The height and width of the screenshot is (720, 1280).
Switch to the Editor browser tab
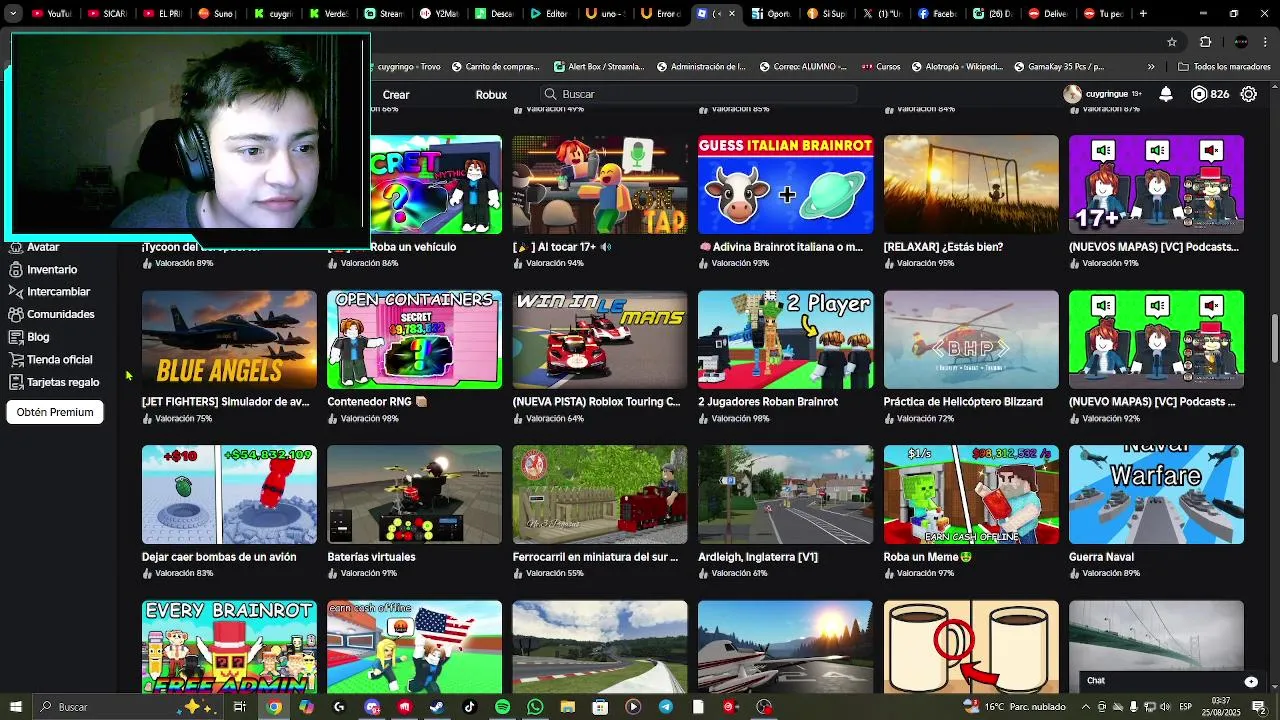coord(549,14)
